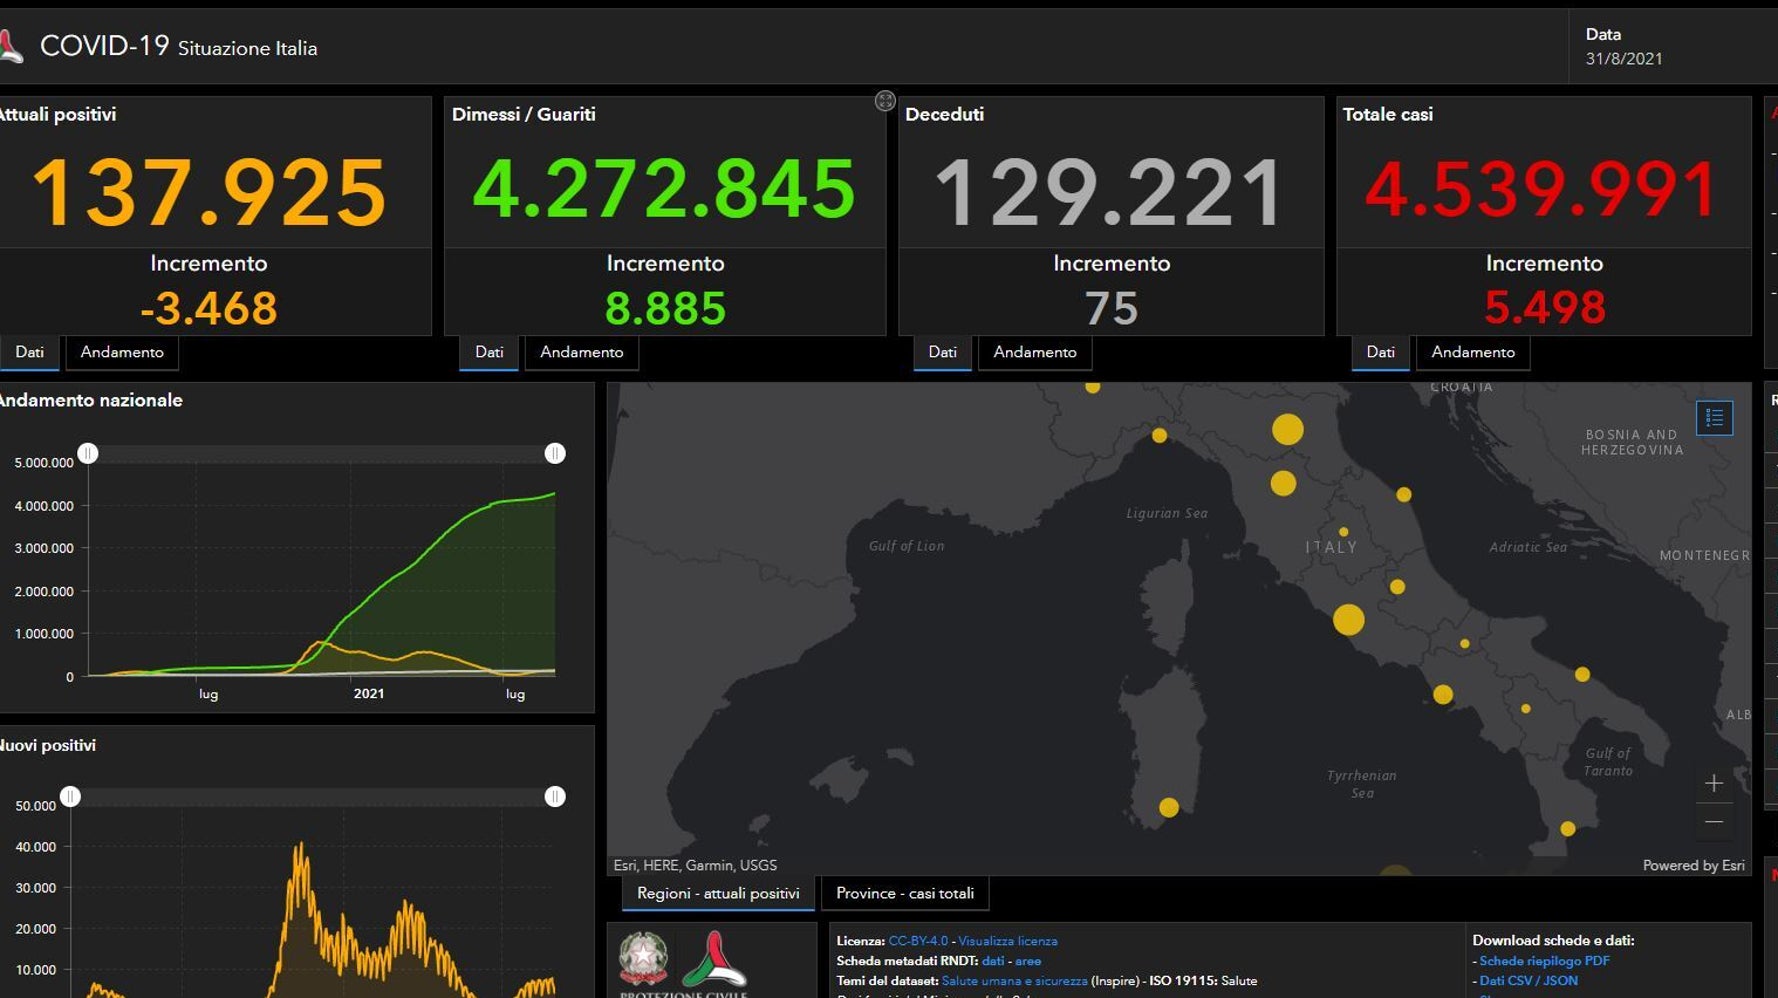This screenshot has width=1778, height=998.
Task: Click the Protezione Civile tricolor logo
Action: pos(713,960)
